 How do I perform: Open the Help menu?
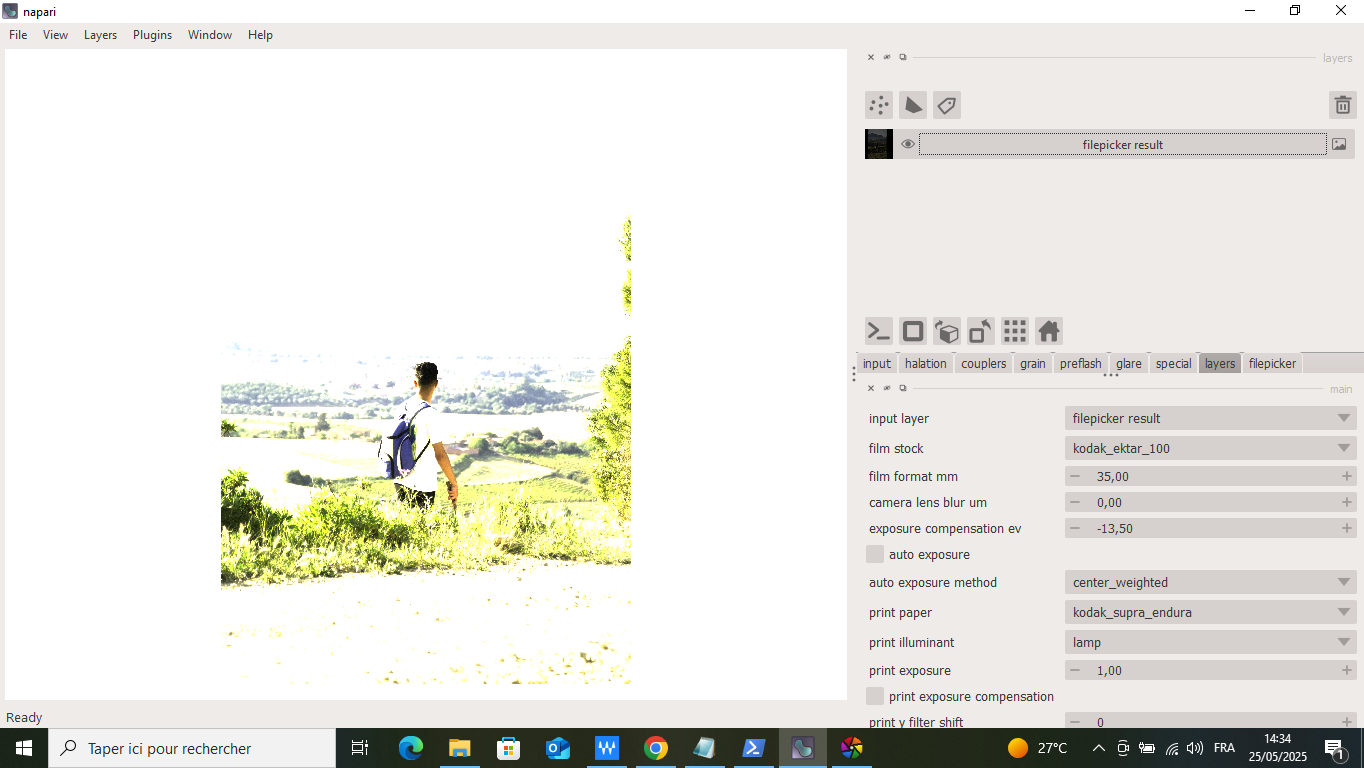pos(260,35)
